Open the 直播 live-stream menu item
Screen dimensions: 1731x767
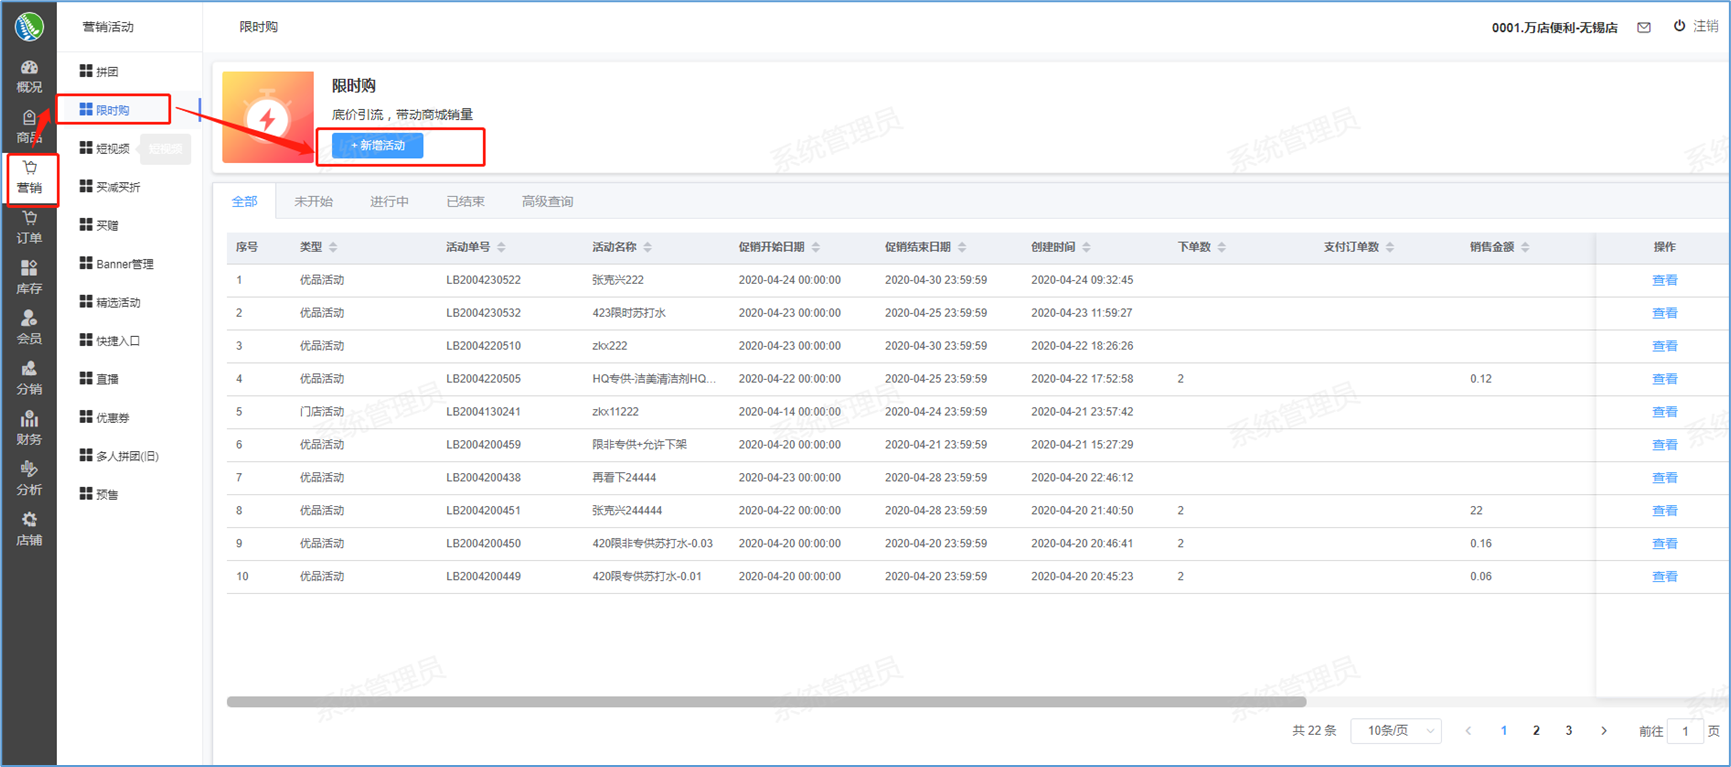tap(100, 379)
